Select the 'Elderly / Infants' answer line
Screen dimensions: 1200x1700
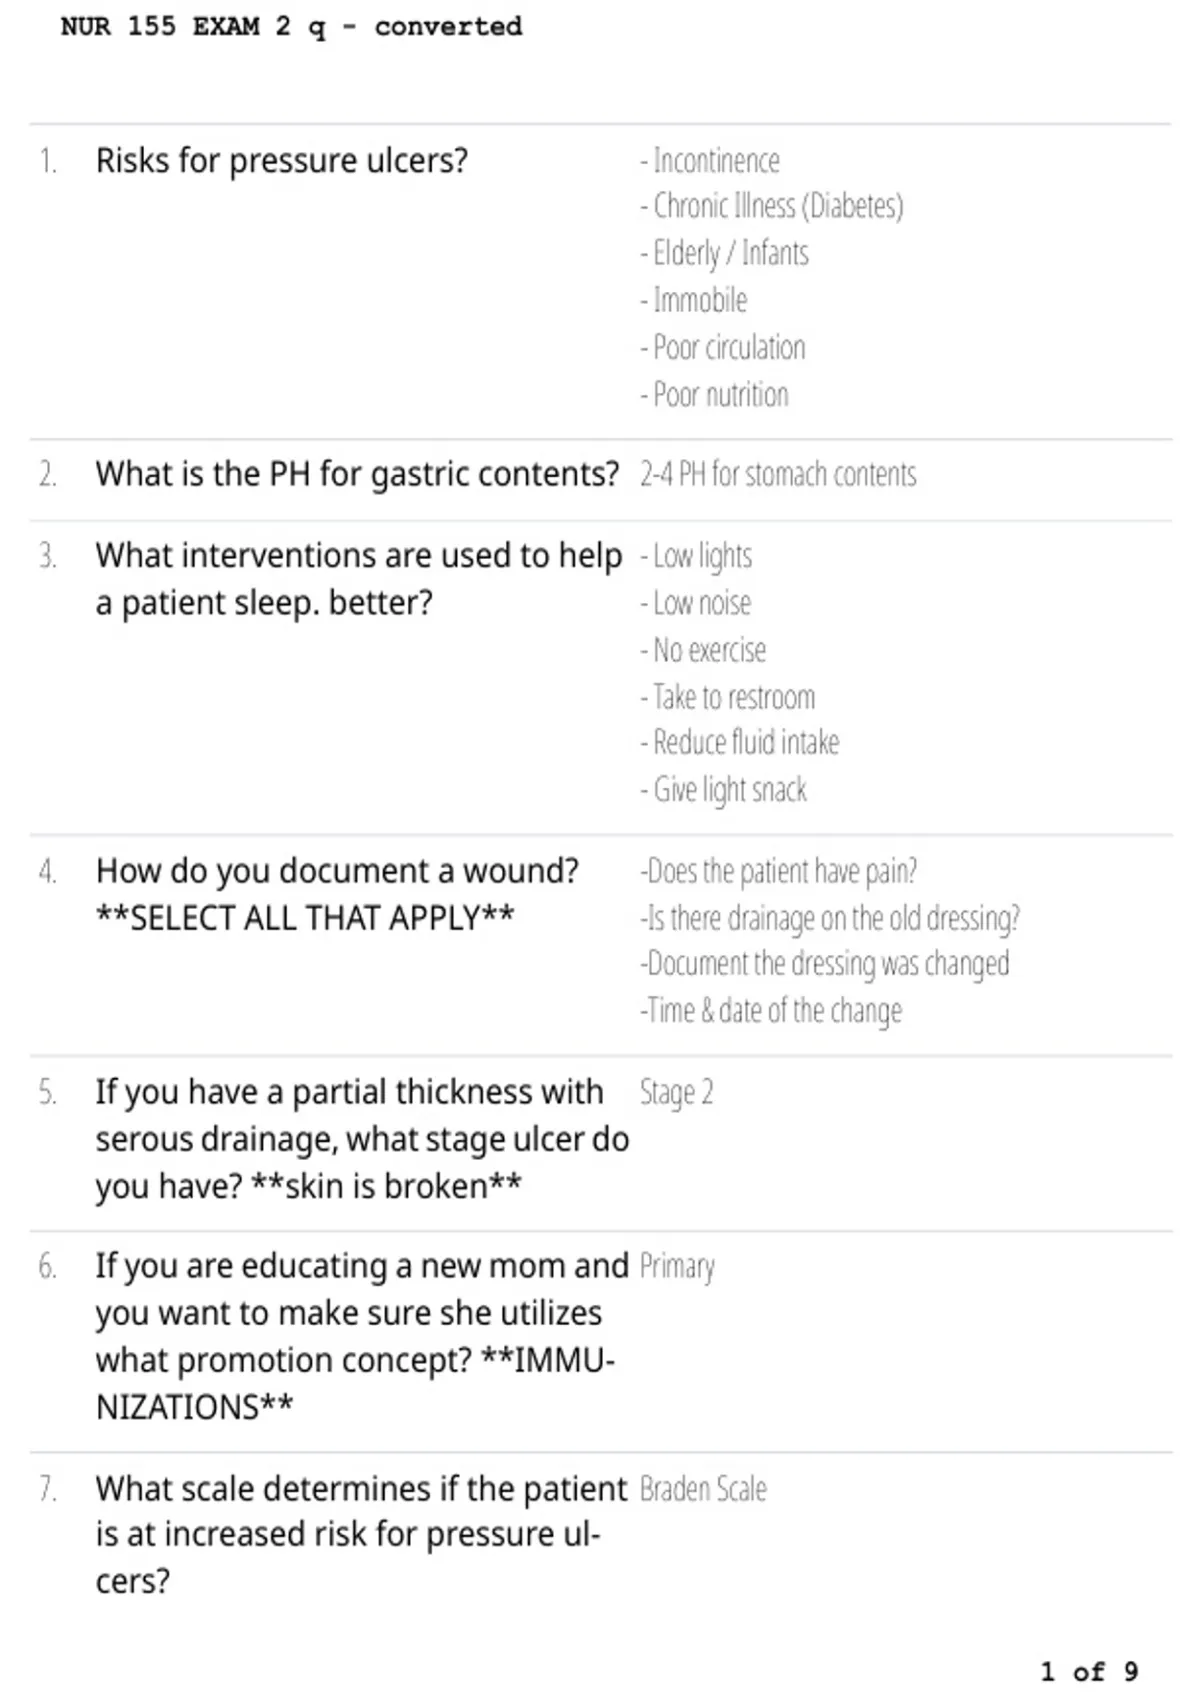tap(724, 253)
